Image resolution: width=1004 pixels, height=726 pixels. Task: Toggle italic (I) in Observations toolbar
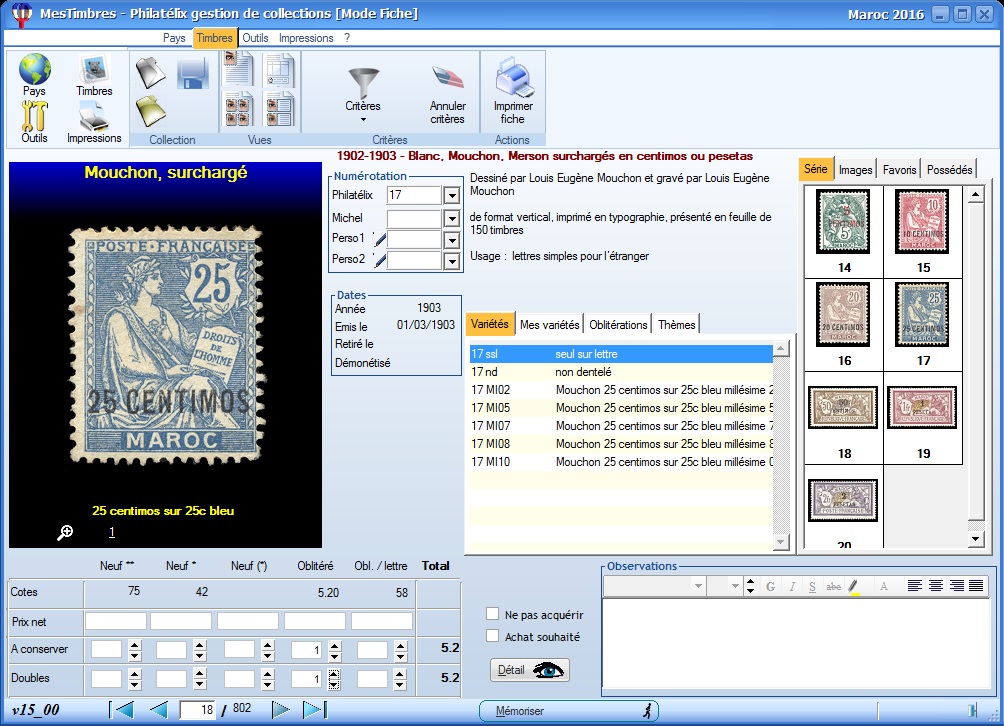pos(791,586)
